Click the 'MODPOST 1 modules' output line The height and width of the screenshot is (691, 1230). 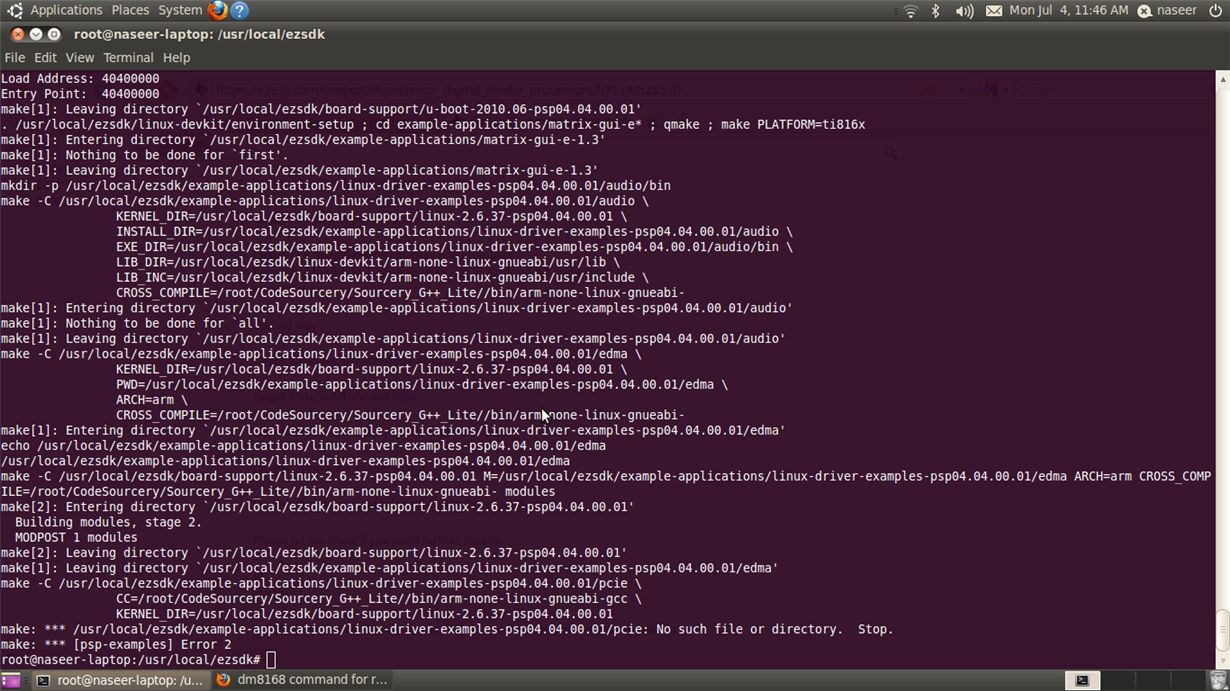click(x=76, y=538)
